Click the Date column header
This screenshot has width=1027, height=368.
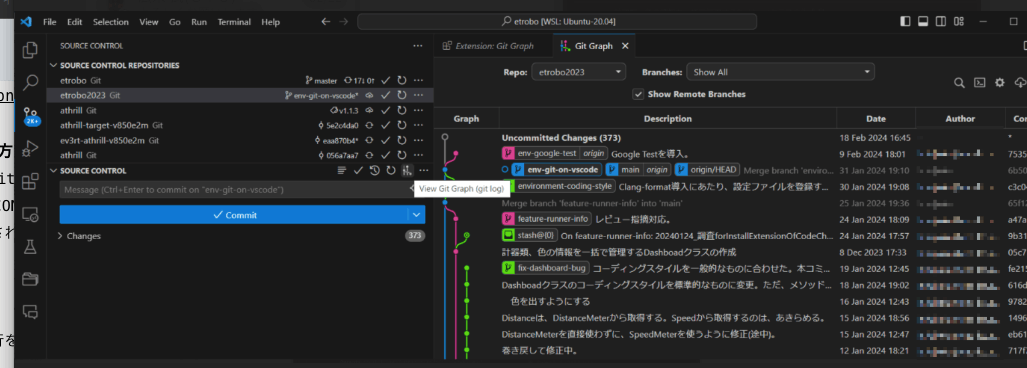876,119
